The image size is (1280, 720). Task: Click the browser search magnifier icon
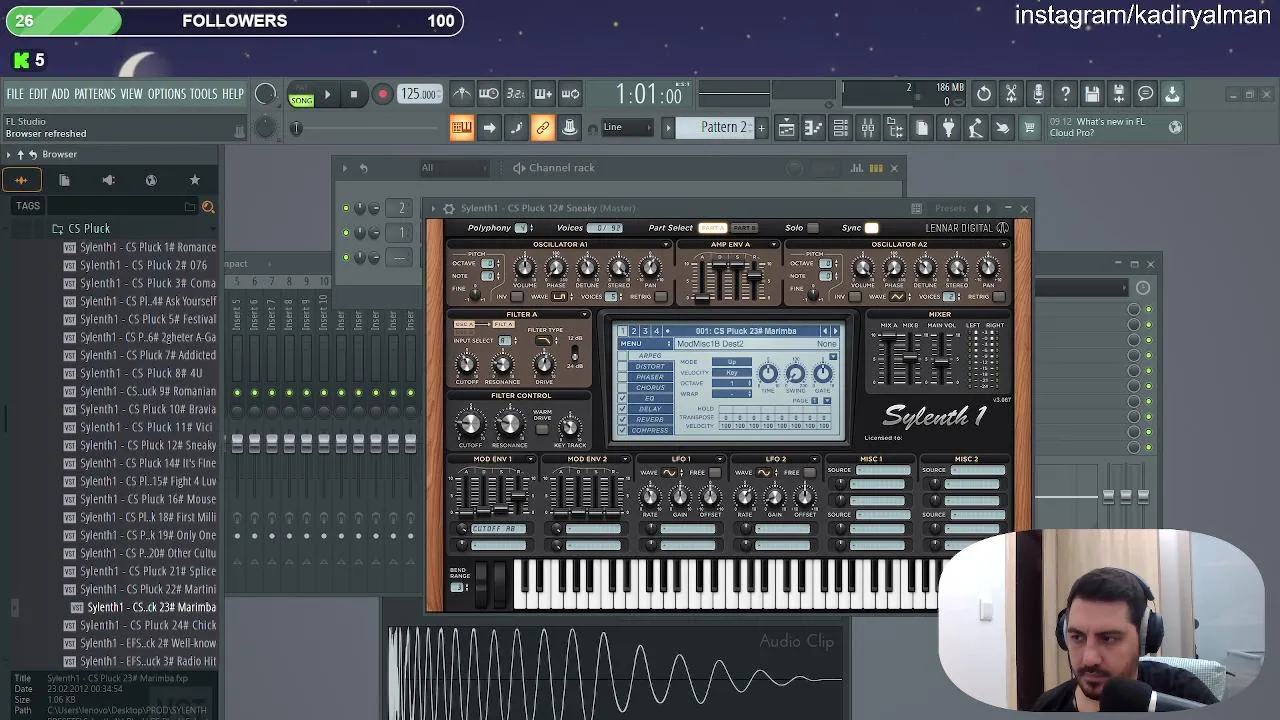point(208,207)
